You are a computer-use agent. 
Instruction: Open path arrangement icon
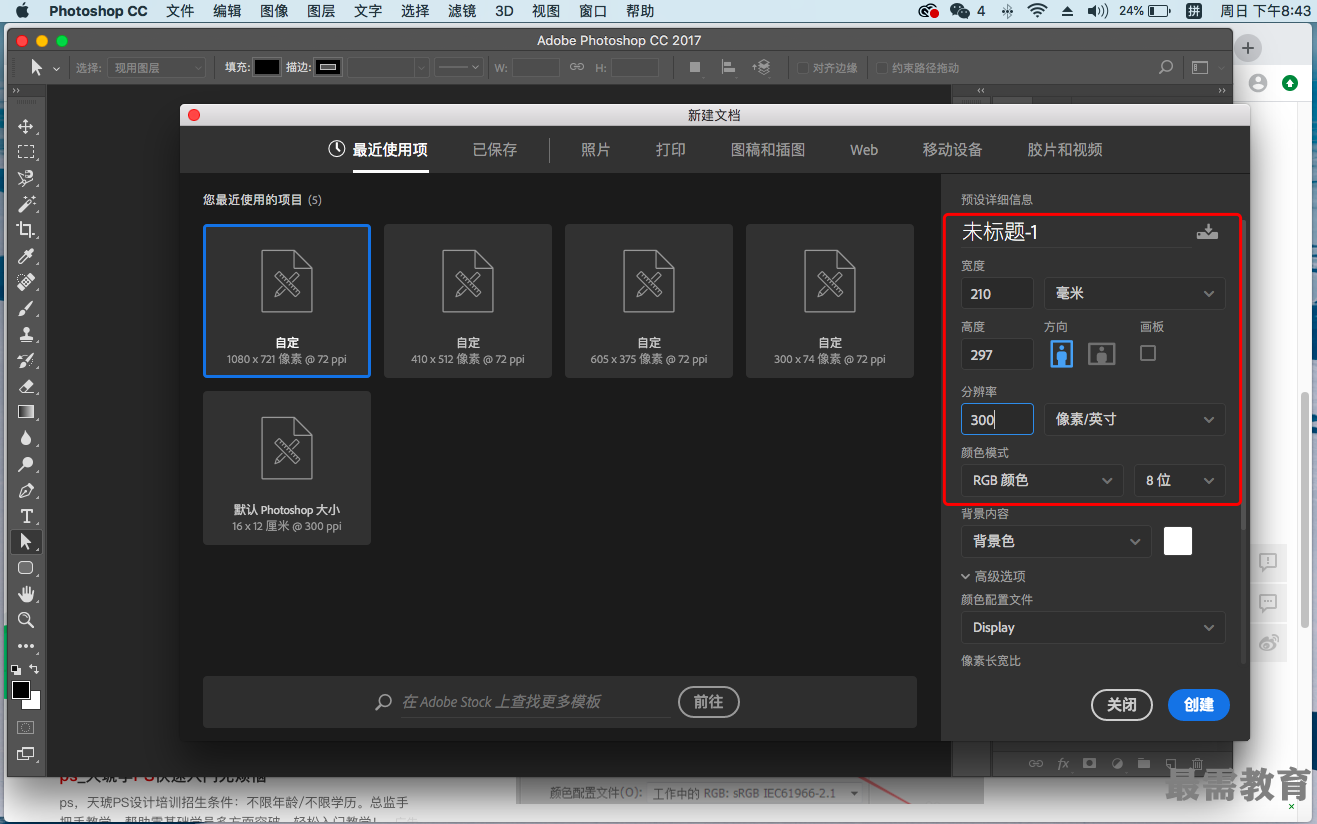(x=761, y=68)
